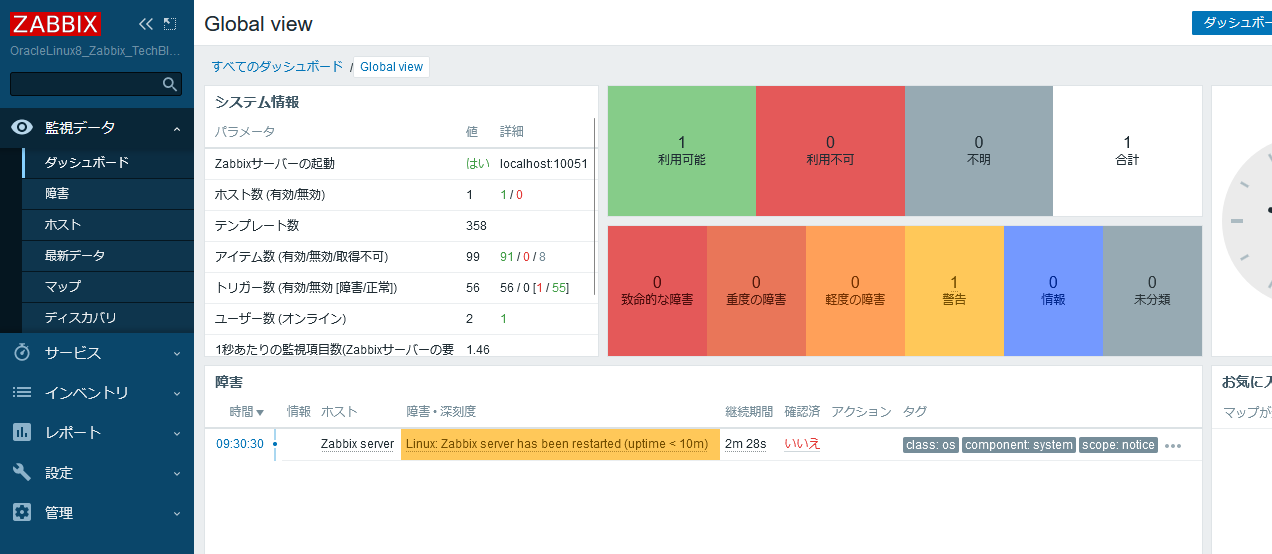
Task: Click the 軽度の障害 severity tile
Action: pyautogui.click(x=855, y=290)
